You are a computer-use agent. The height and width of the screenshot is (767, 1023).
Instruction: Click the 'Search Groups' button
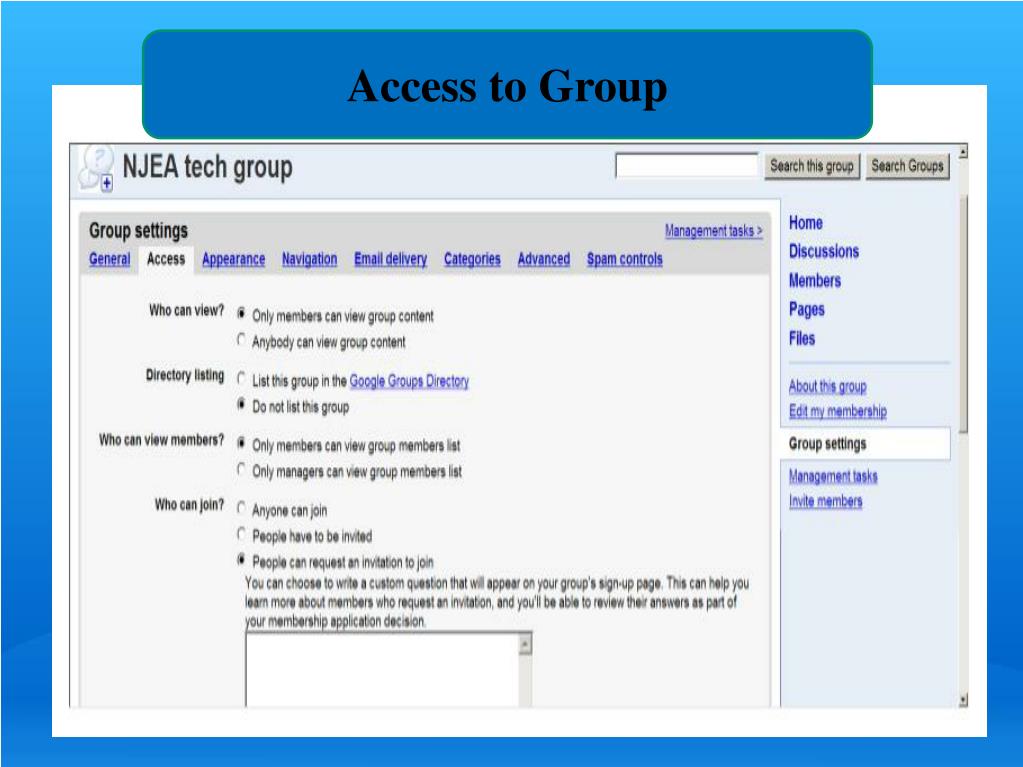tap(908, 166)
